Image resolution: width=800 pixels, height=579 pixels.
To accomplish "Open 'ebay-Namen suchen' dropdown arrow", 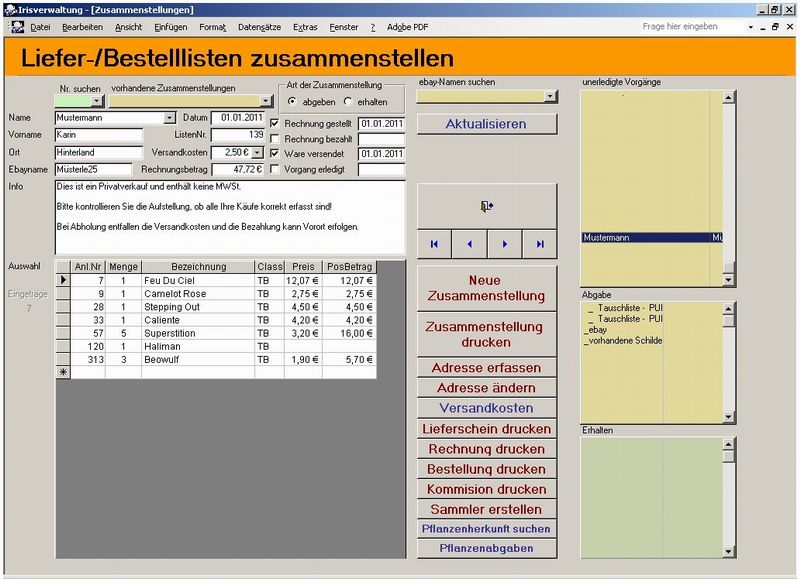I will coord(550,96).
